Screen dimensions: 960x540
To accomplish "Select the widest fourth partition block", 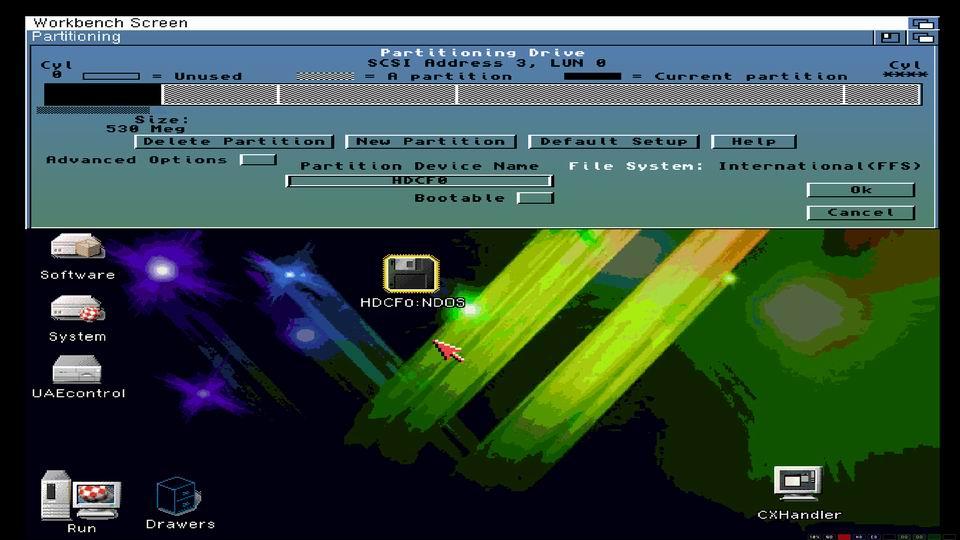I will pyautogui.click(x=650, y=95).
